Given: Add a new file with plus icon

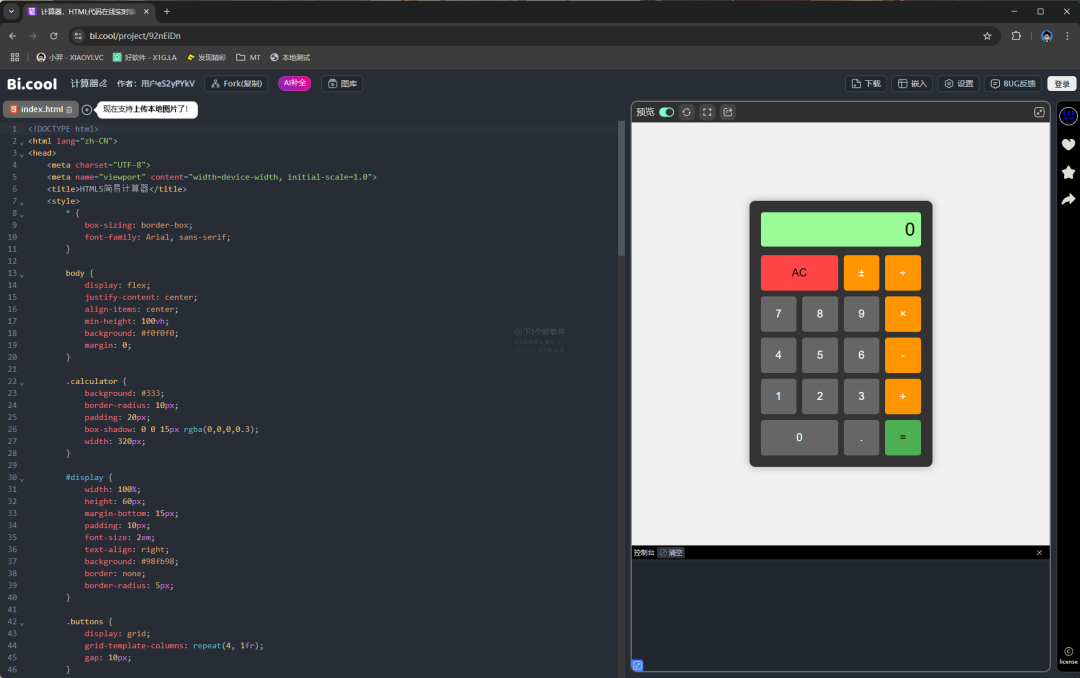Looking at the screenshot, I should pos(87,109).
